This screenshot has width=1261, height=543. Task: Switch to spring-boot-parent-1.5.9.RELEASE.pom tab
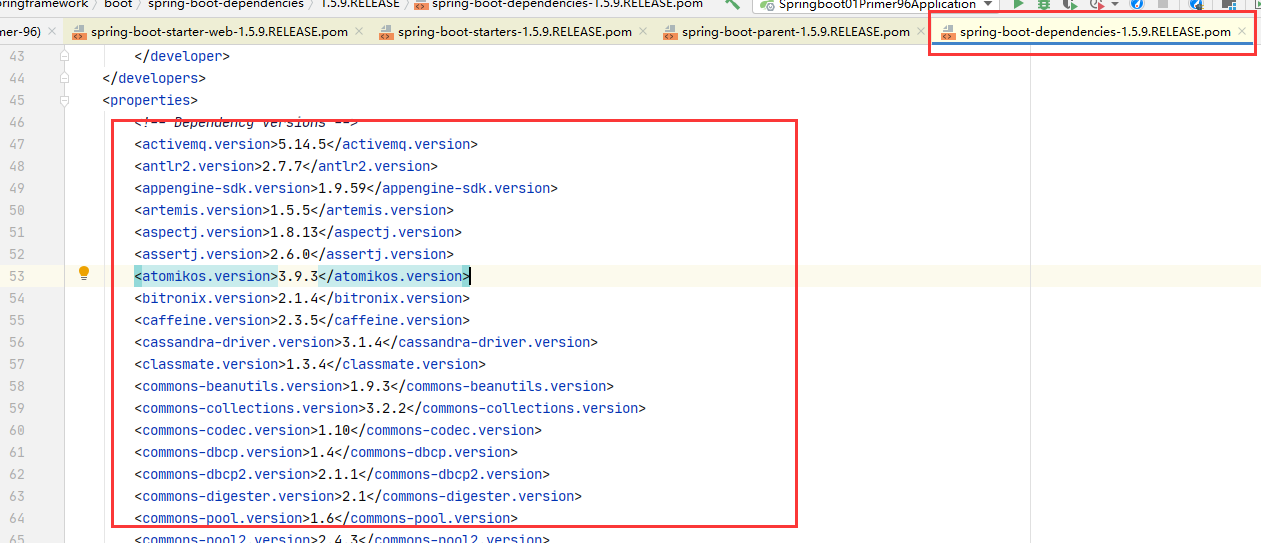click(x=796, y=32)
